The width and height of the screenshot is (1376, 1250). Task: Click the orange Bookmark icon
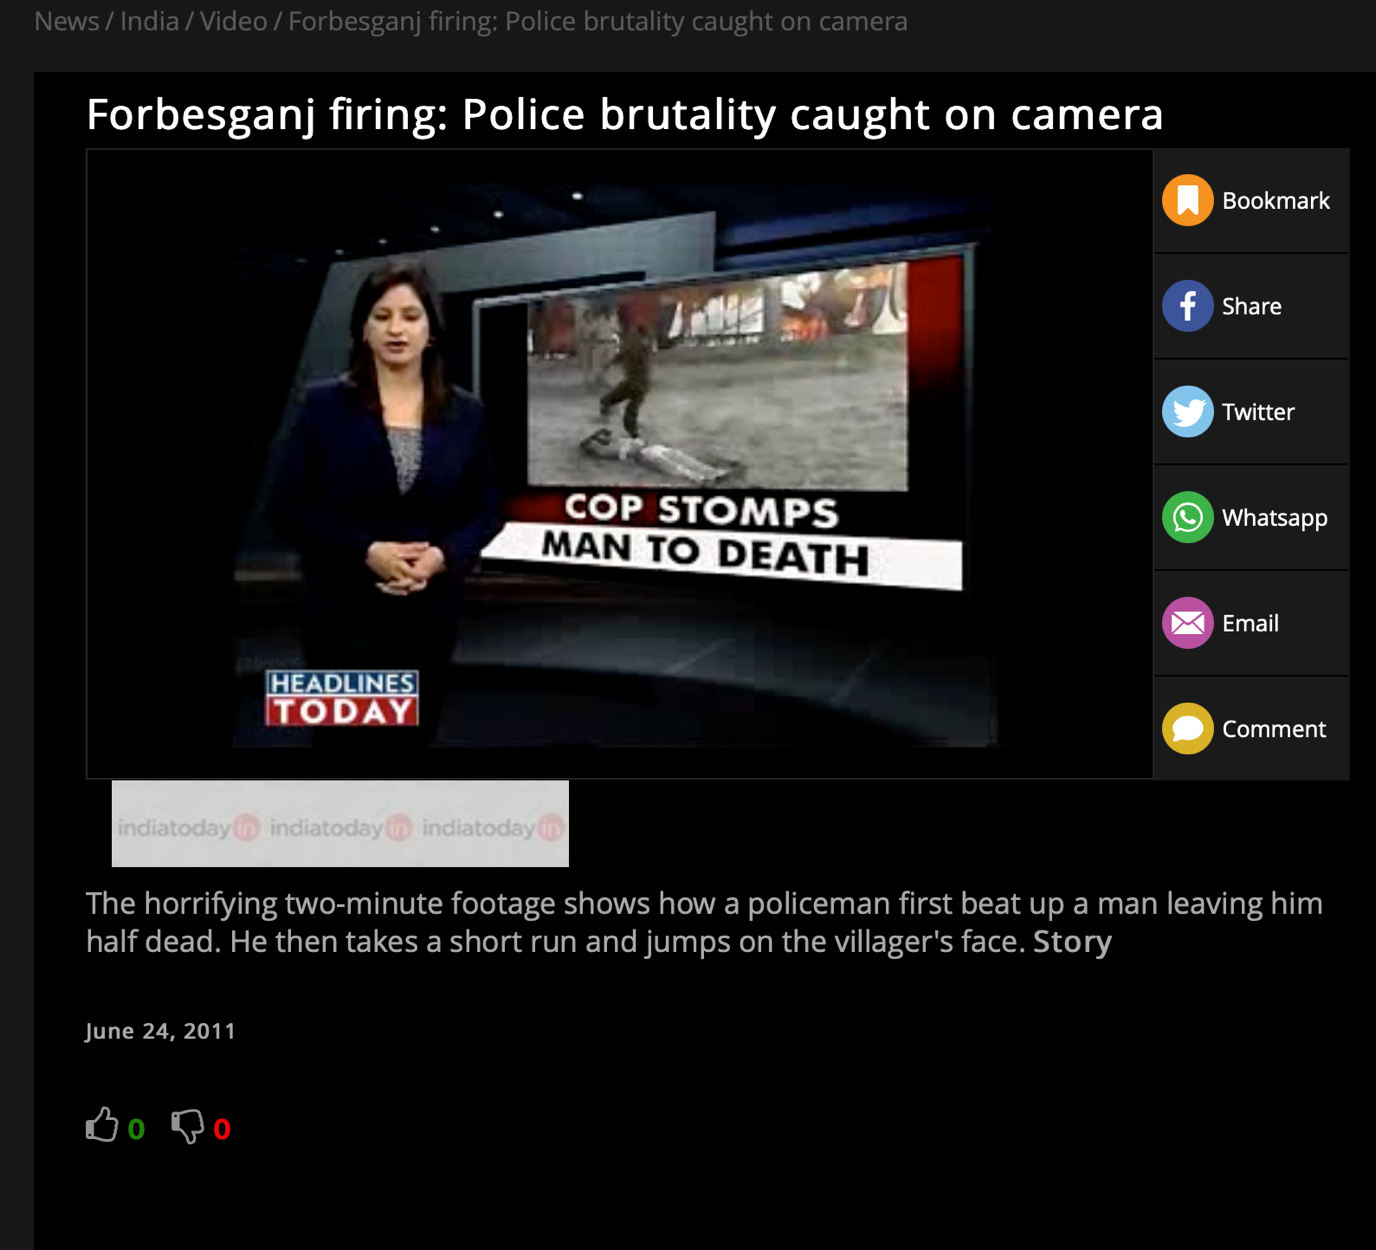[1187, 200]
